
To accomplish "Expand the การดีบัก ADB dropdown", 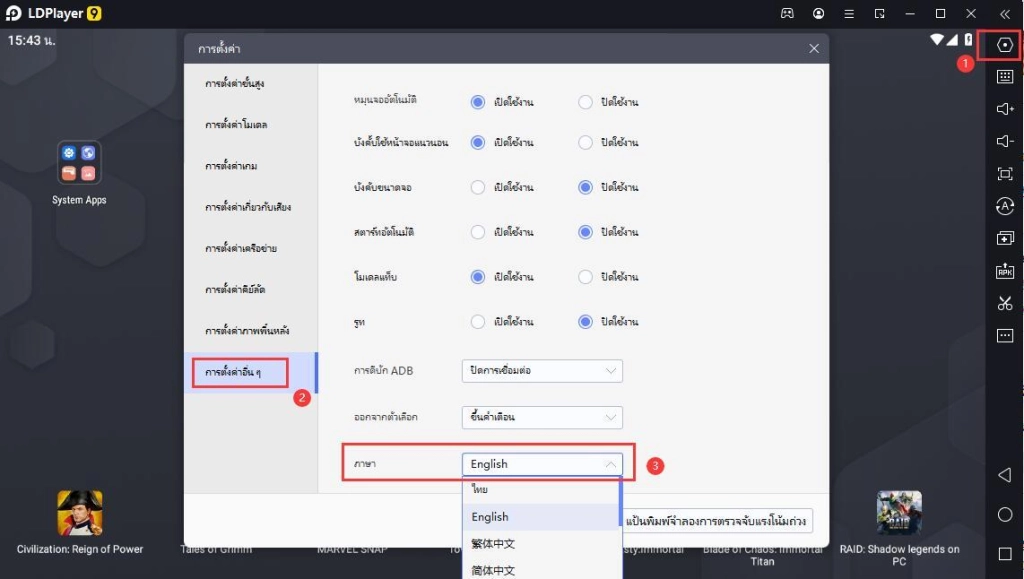I will pos(542,371).
